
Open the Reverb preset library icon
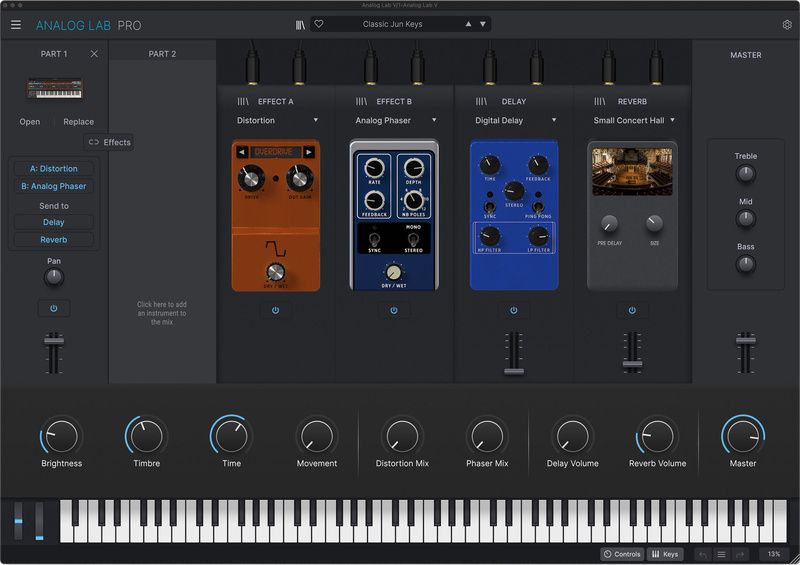pos(599,102)
